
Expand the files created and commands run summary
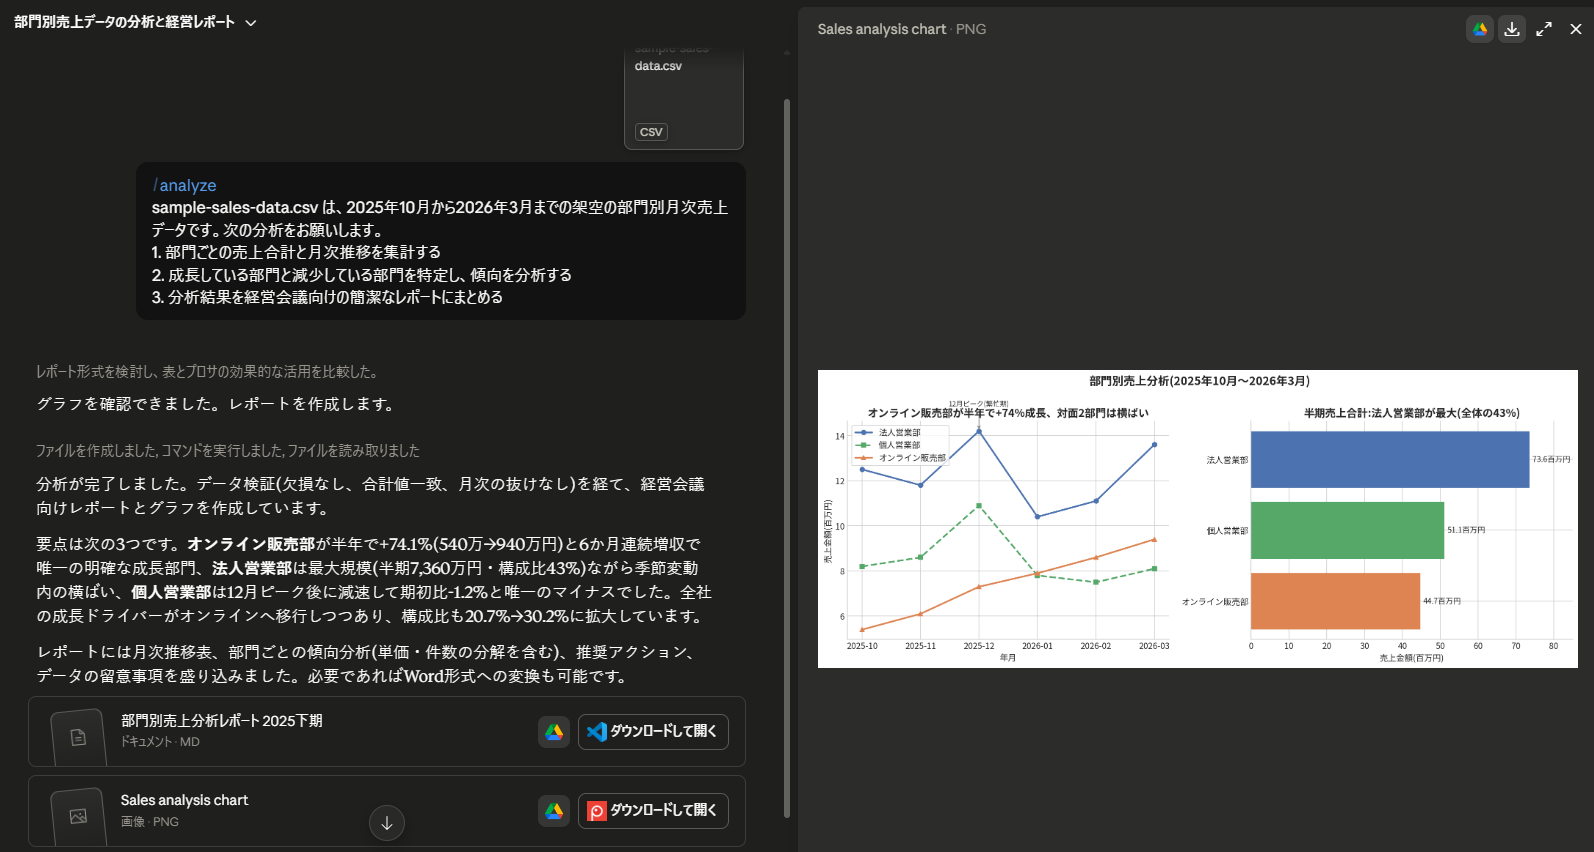point(228,450)
